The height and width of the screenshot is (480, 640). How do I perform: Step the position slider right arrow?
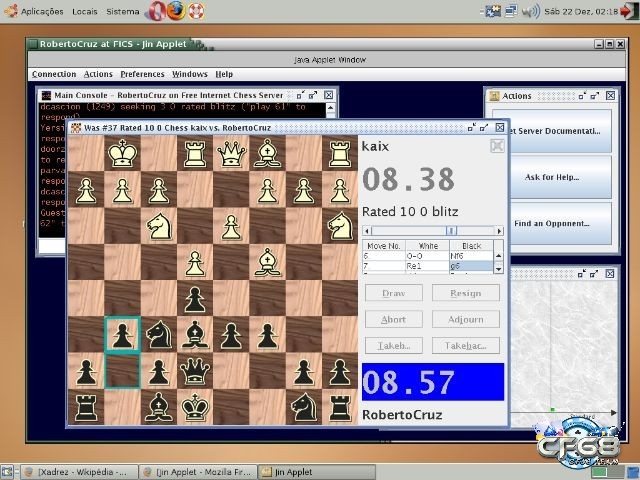499,231
